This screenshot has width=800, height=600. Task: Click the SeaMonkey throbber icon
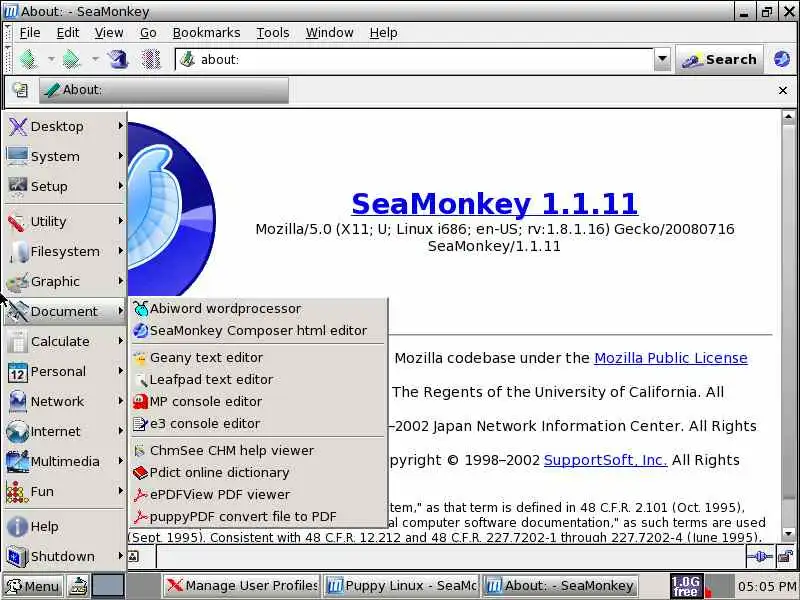[x=782, y=59]
